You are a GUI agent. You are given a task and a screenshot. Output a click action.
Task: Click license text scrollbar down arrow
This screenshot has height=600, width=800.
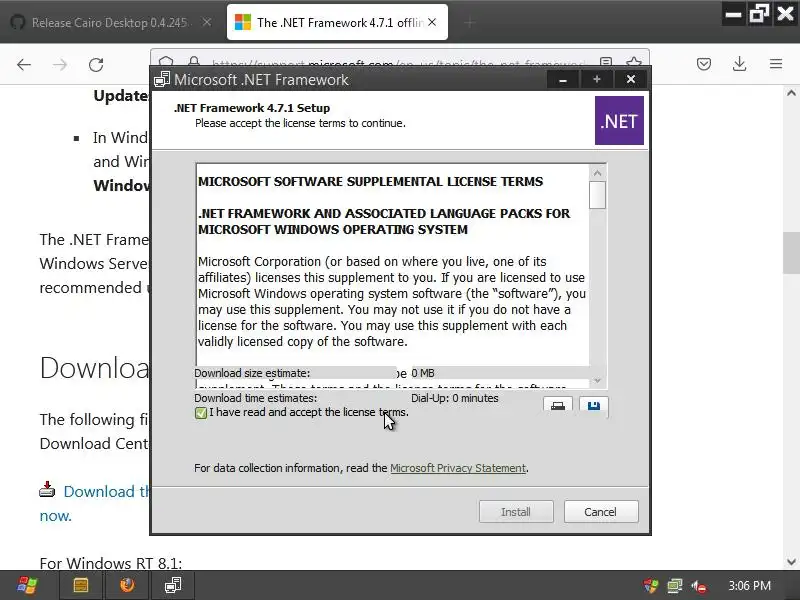pyautogui.click(x=597, y=381)
